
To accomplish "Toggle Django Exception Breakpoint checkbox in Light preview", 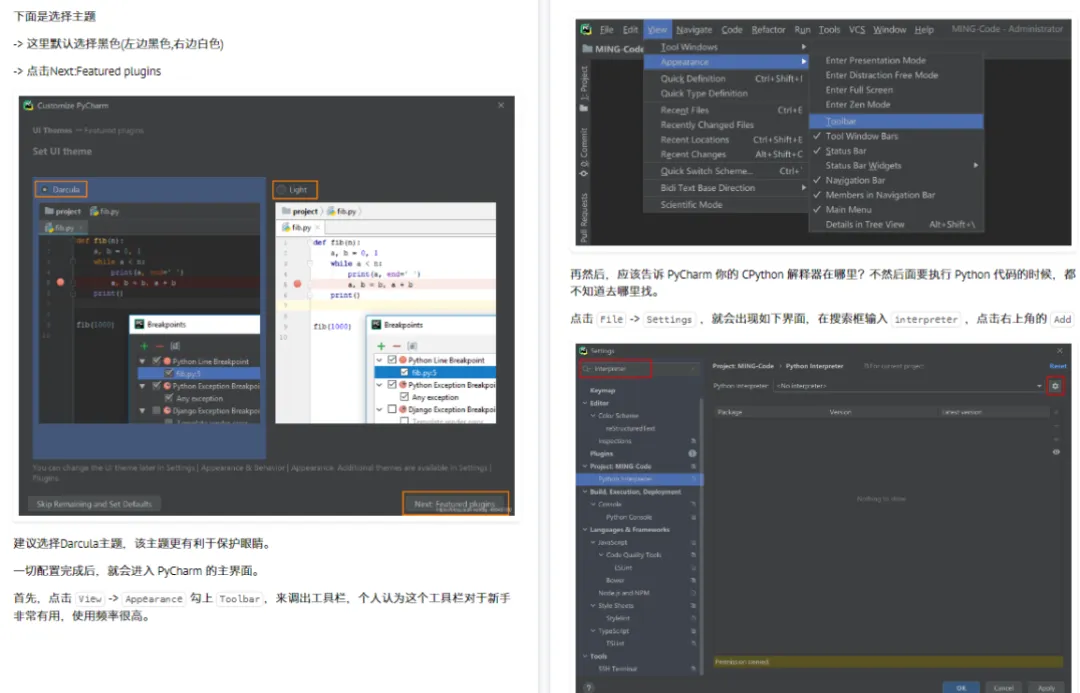I will click(x=392, y=409).
